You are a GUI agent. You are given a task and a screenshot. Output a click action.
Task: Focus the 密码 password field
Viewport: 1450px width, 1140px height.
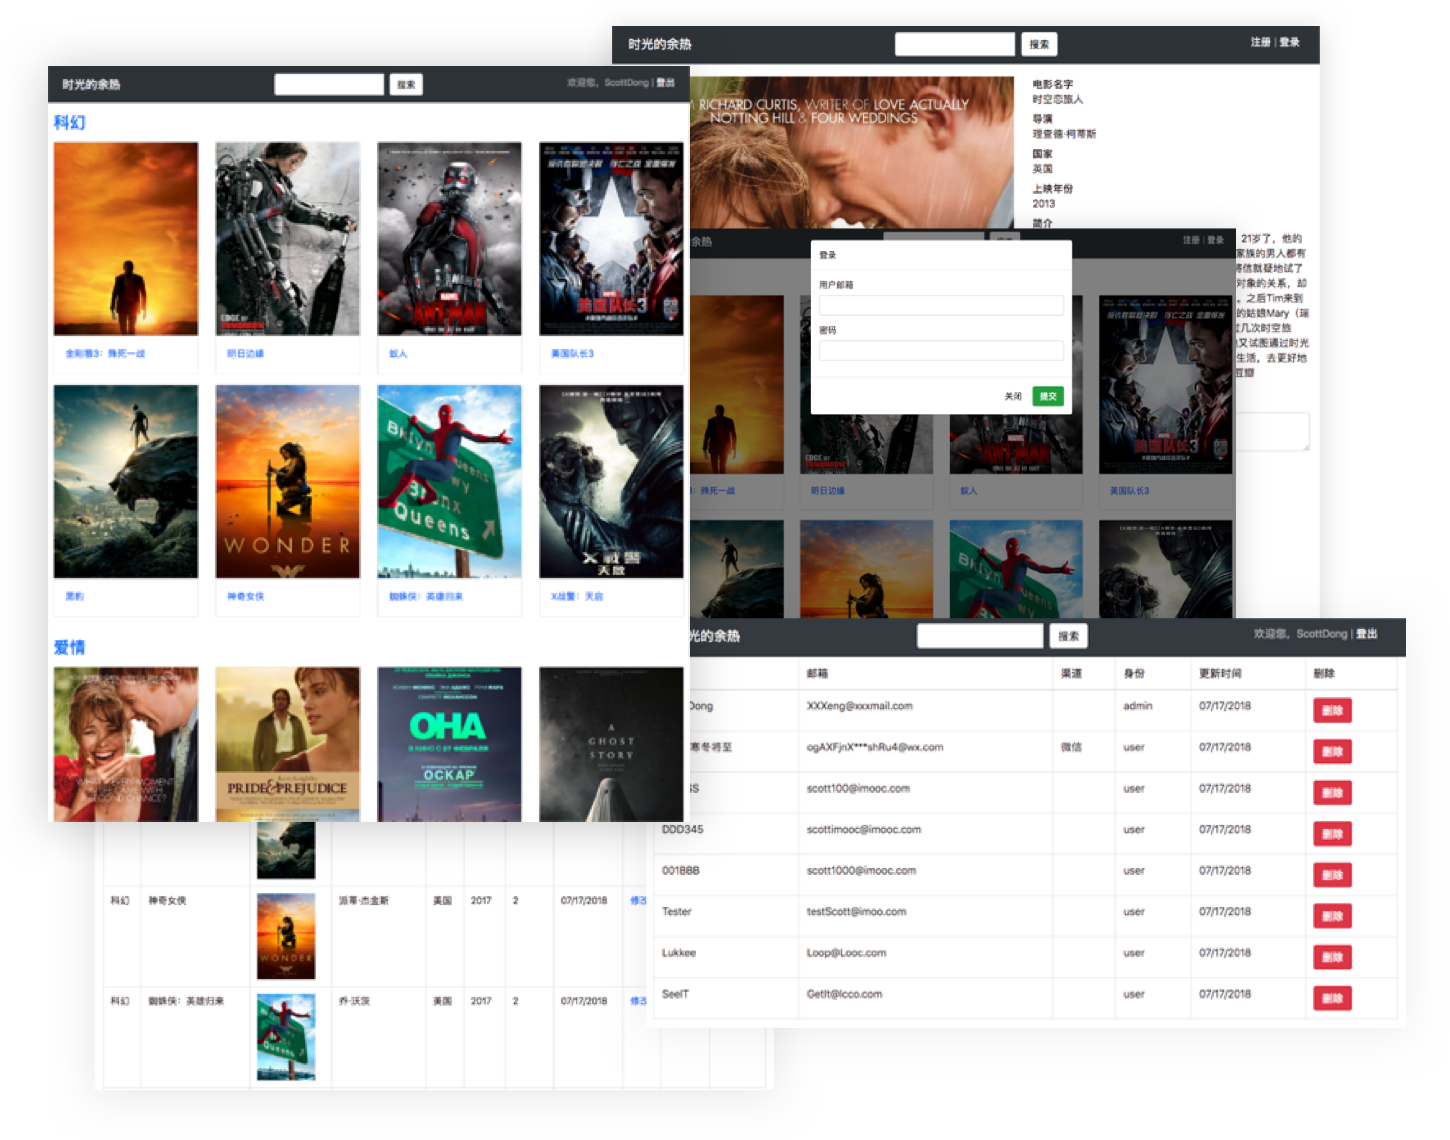coord(941,351)
